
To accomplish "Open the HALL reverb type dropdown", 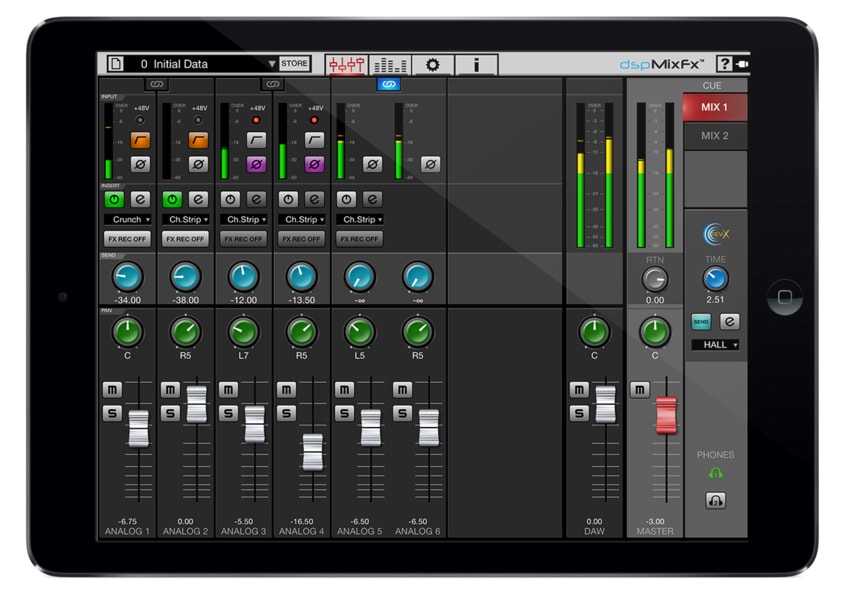I will [715, 345].
